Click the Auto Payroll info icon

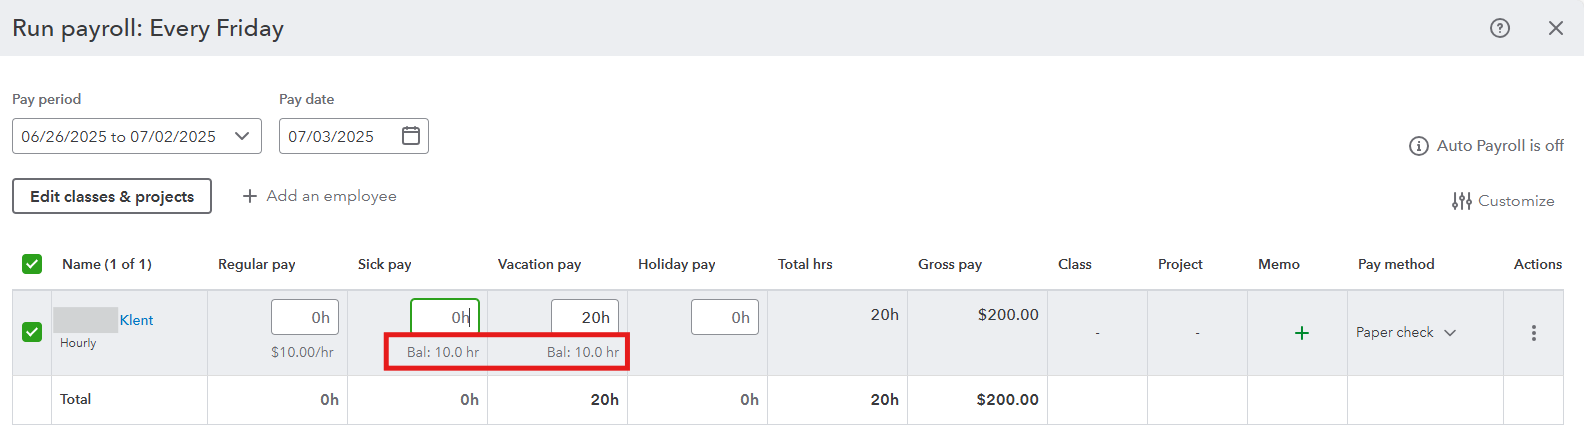tap(1418, 146)
